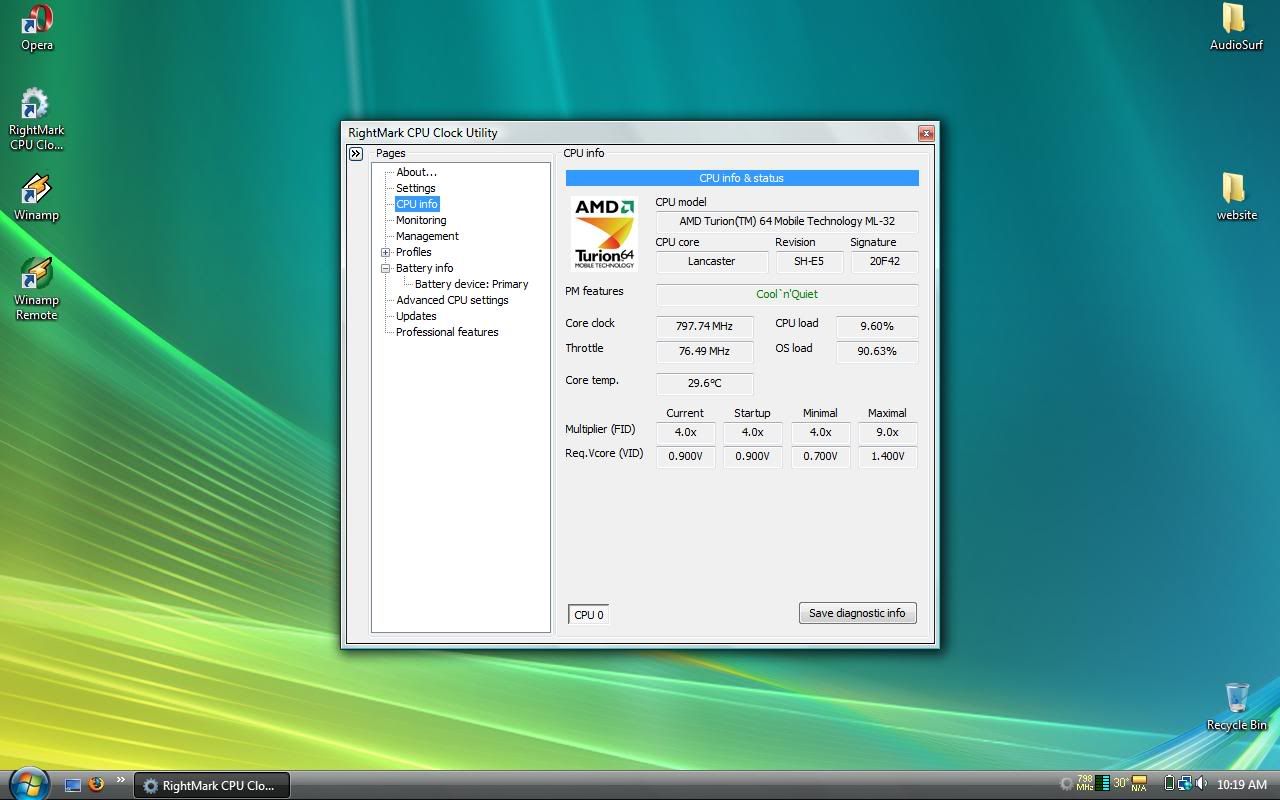This screenshot has width=1280, height=800.
Task: Click the CPU load bars tray icon
Action: tap(1103, 784)
